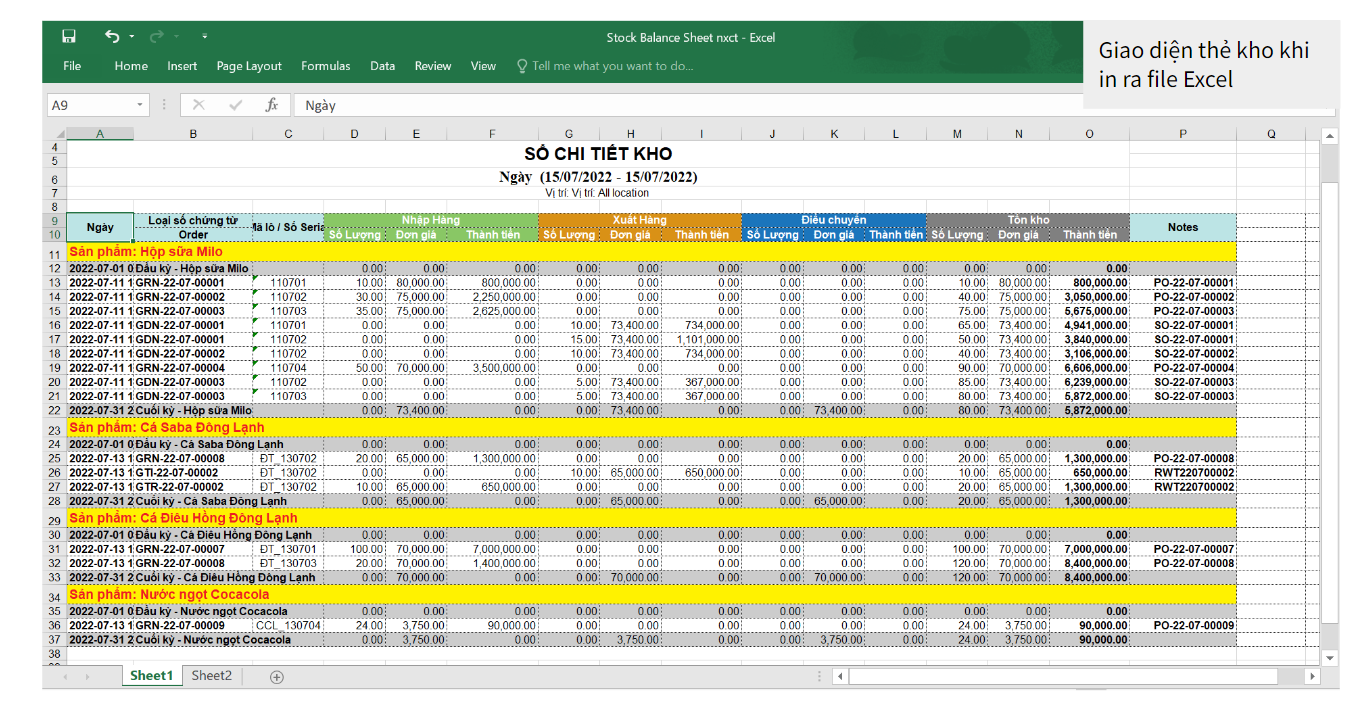Open the Insert Function fx dialog

(271, 105)
